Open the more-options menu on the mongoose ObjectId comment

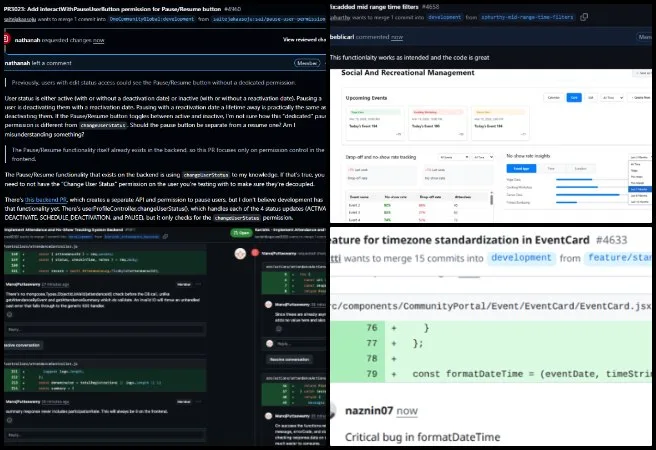pos(199,284)
